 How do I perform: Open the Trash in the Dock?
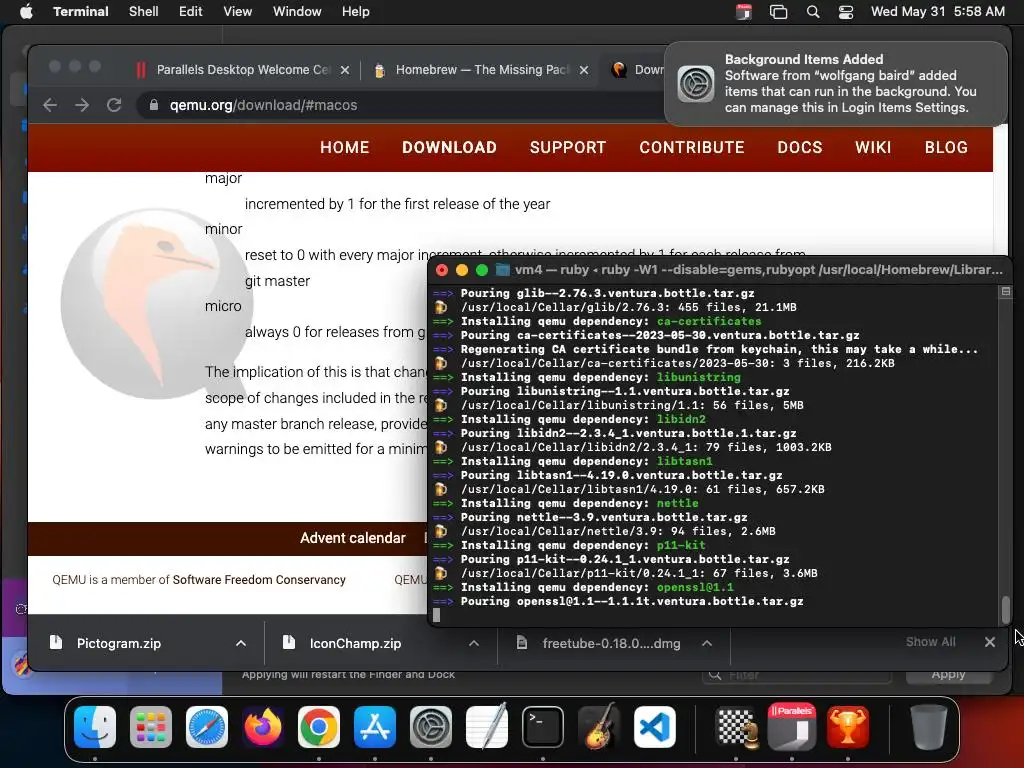tap(929, 727)
